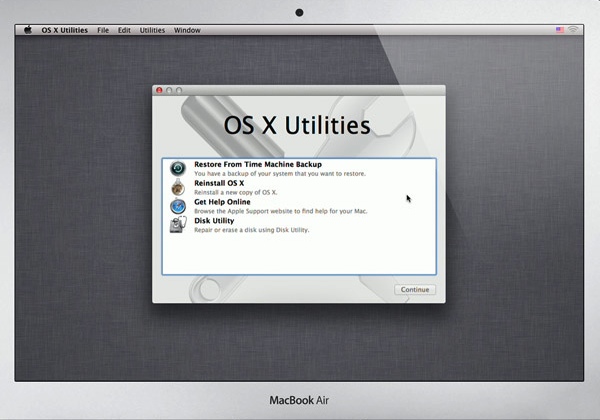Image resolution: width=600 pixels, height=420 pixels.
Task: Open the Window menu
Action: 187,30
